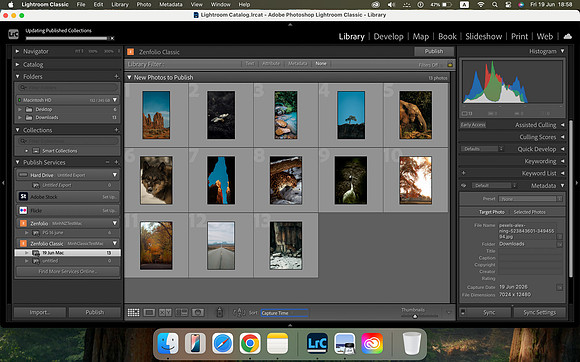
Task: Enable the Metadata library filter
Action: pyautogui.click(x=298, y=64)
